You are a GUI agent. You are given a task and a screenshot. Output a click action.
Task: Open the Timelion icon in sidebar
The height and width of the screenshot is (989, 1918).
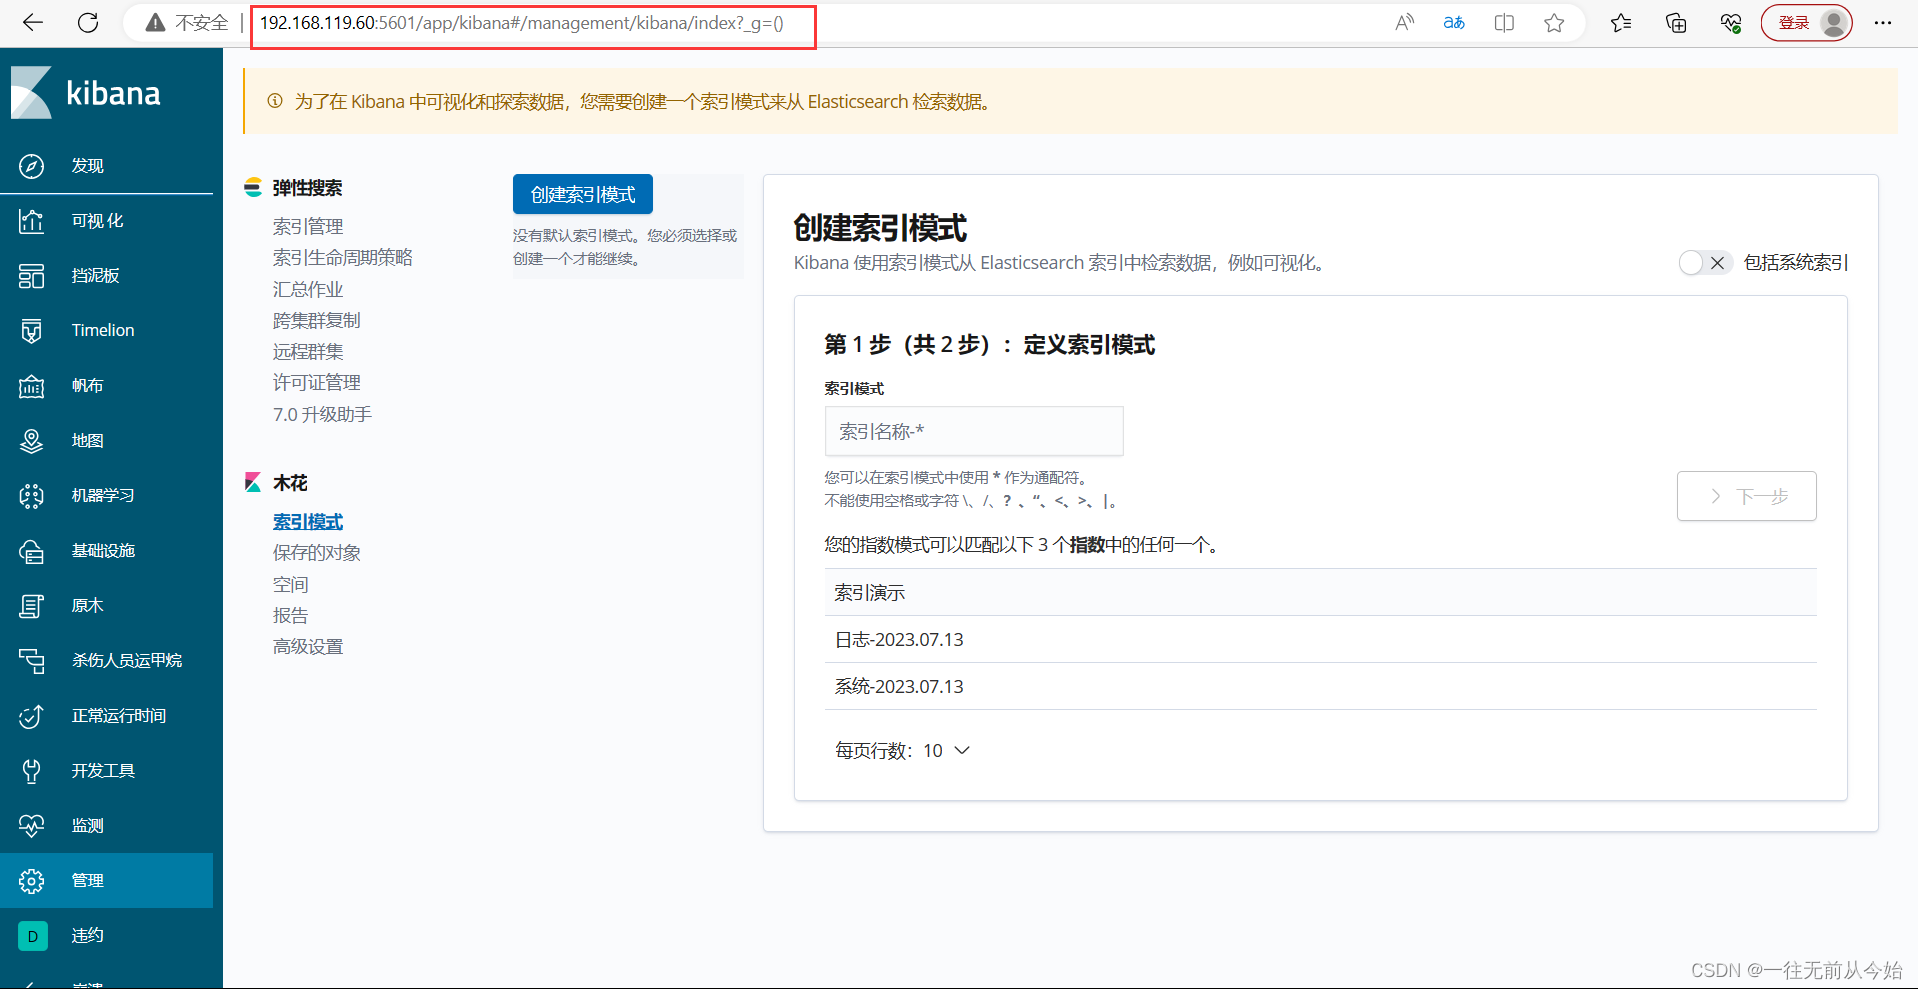[32, 331]
